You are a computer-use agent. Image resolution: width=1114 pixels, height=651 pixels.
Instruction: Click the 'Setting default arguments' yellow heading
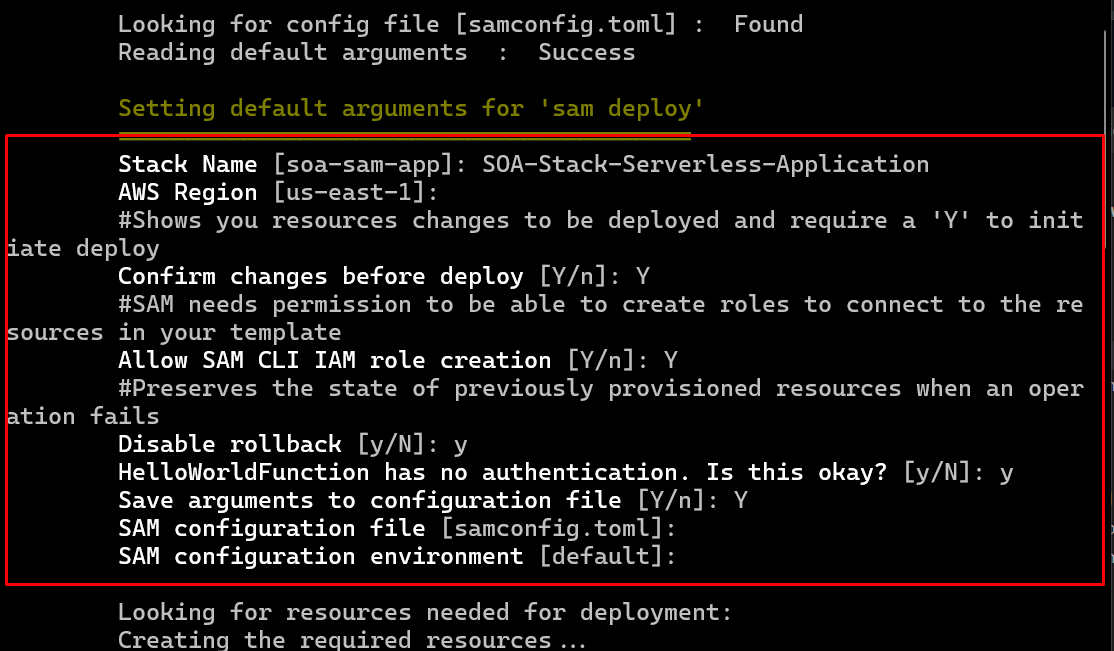click(x=411, y=108)
